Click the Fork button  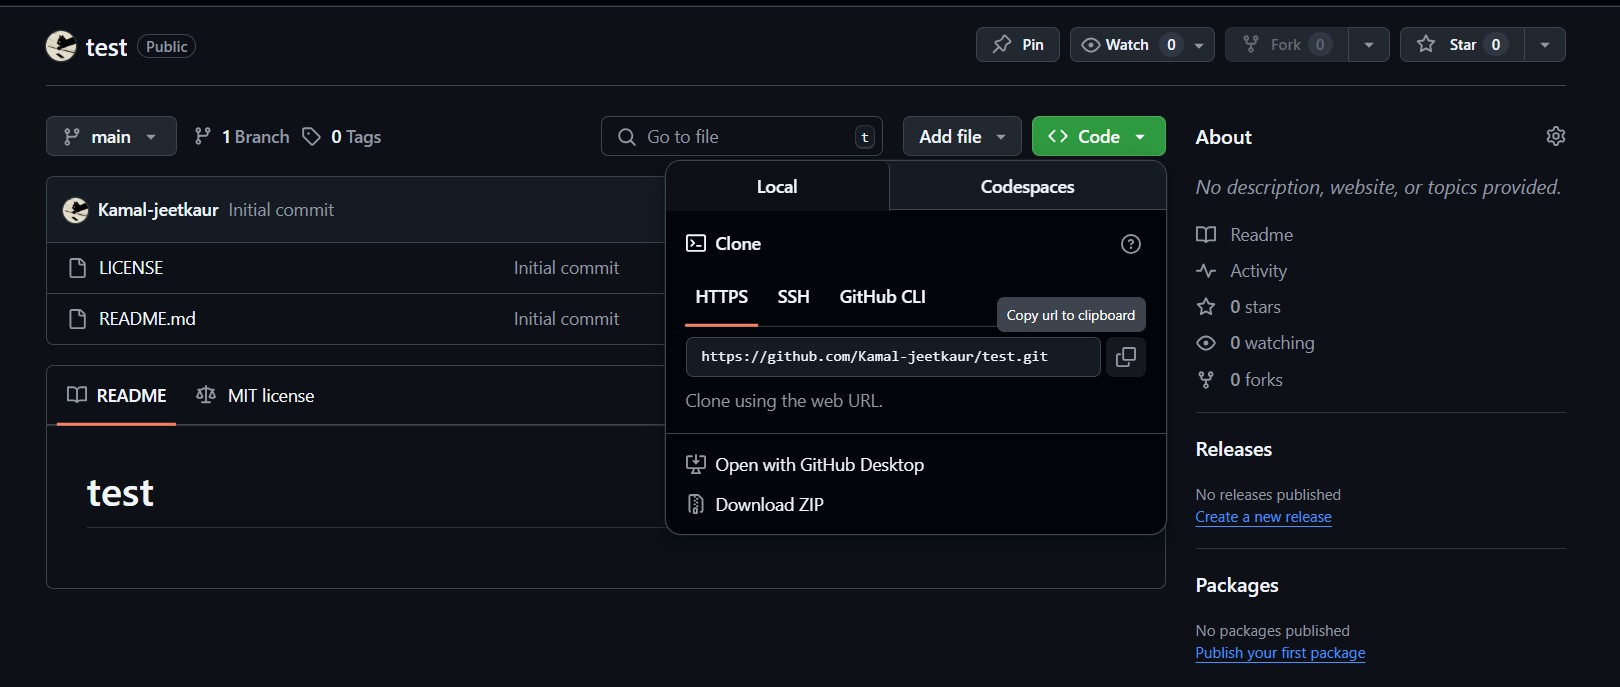coord(1286,44)
